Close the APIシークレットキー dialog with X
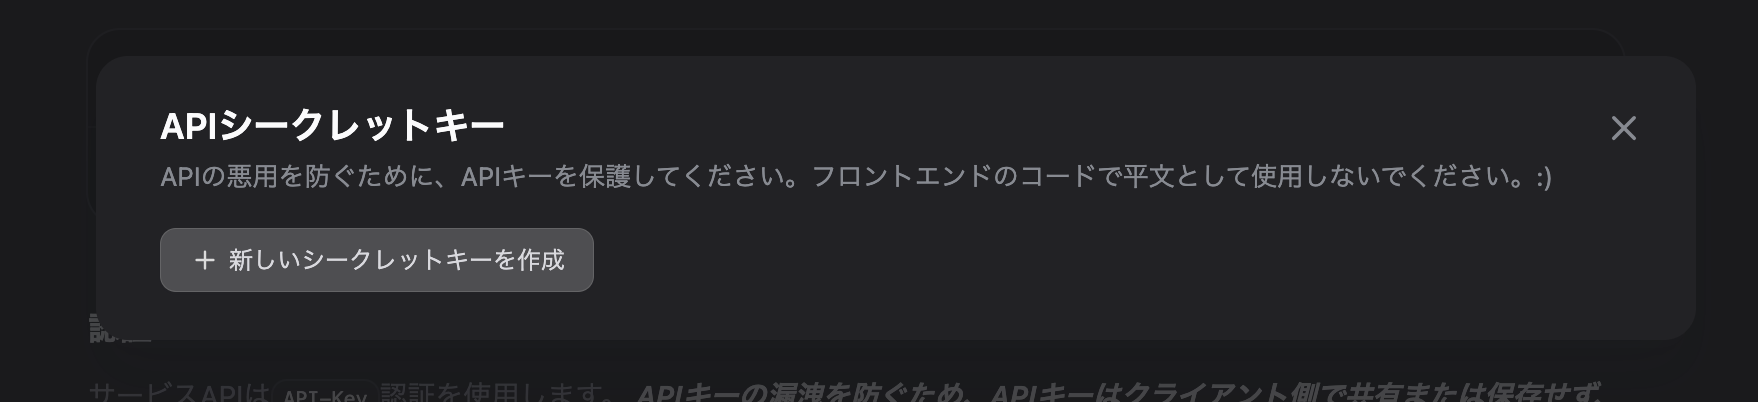The height and width of the screenshot is (402, 1758). (x=1623, y=128)
